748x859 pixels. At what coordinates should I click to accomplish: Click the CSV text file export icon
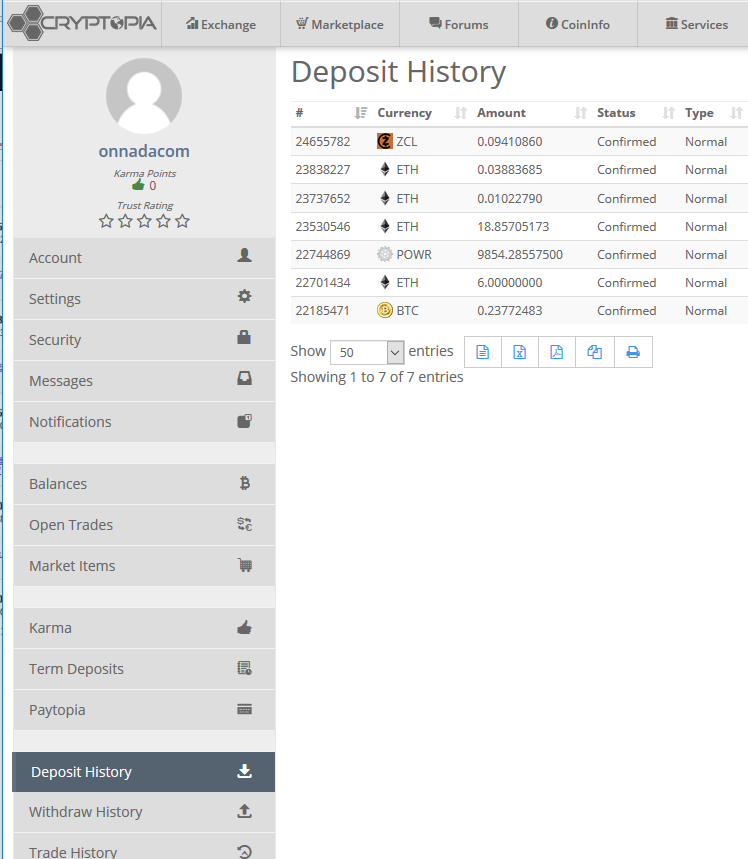483,352
